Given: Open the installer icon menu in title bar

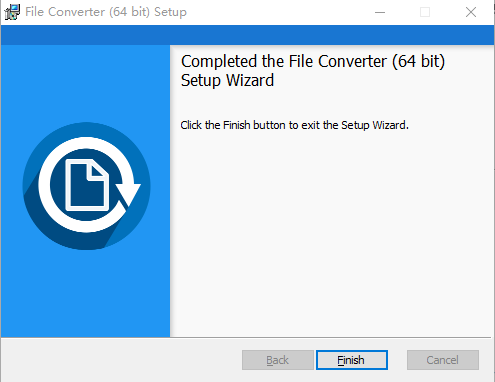Looking at the screenshot, I should click(x=12, y=12).
